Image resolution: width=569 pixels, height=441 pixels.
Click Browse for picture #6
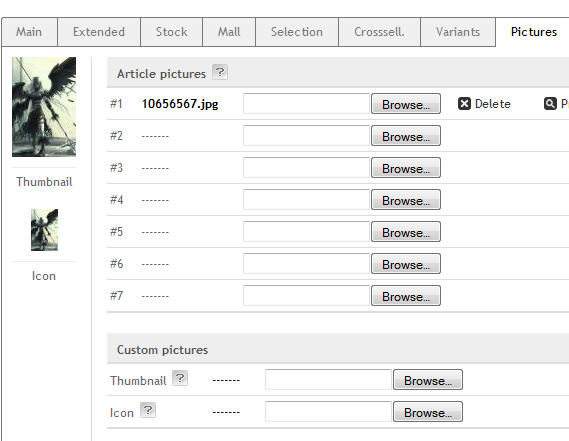406,264
